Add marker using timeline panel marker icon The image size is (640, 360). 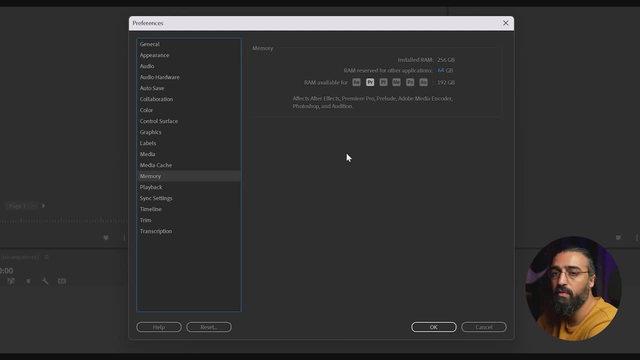pyautogui.click(x=28, y=281)
